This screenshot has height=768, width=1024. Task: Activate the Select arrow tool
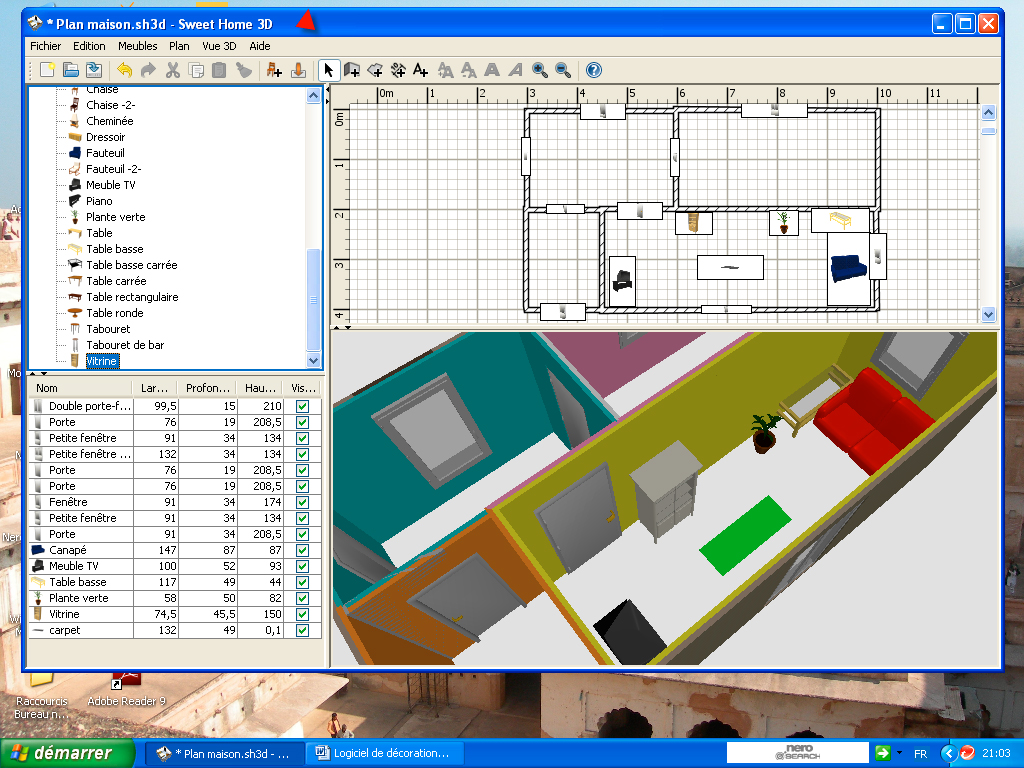tap(328, 70)
